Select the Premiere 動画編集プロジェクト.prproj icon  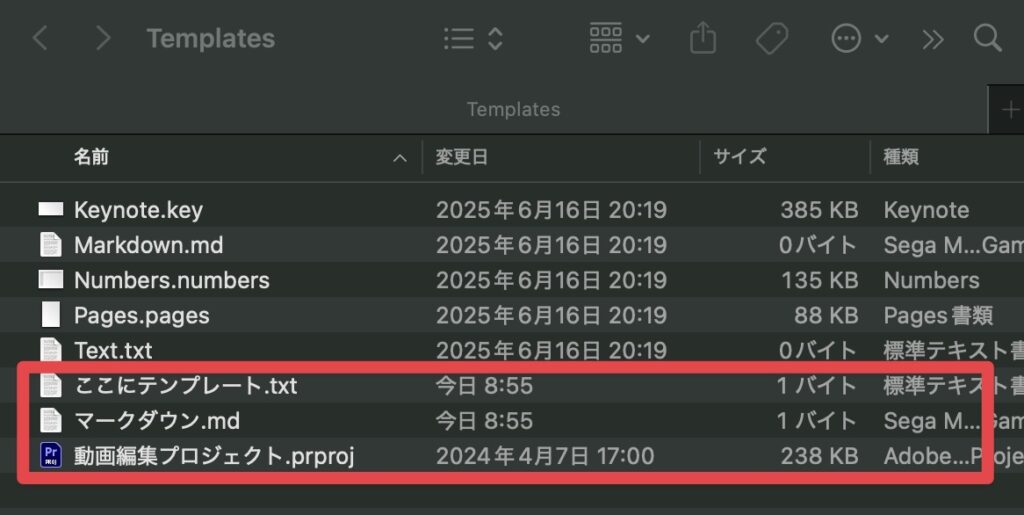point(51,455)
